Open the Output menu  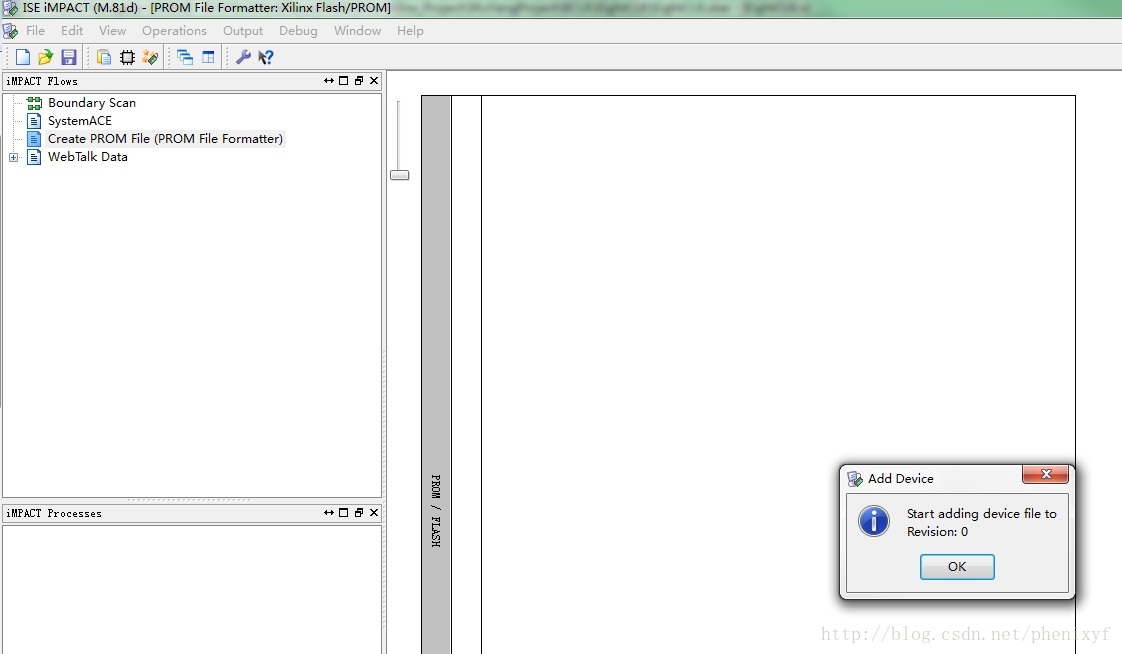click(243, 31)
